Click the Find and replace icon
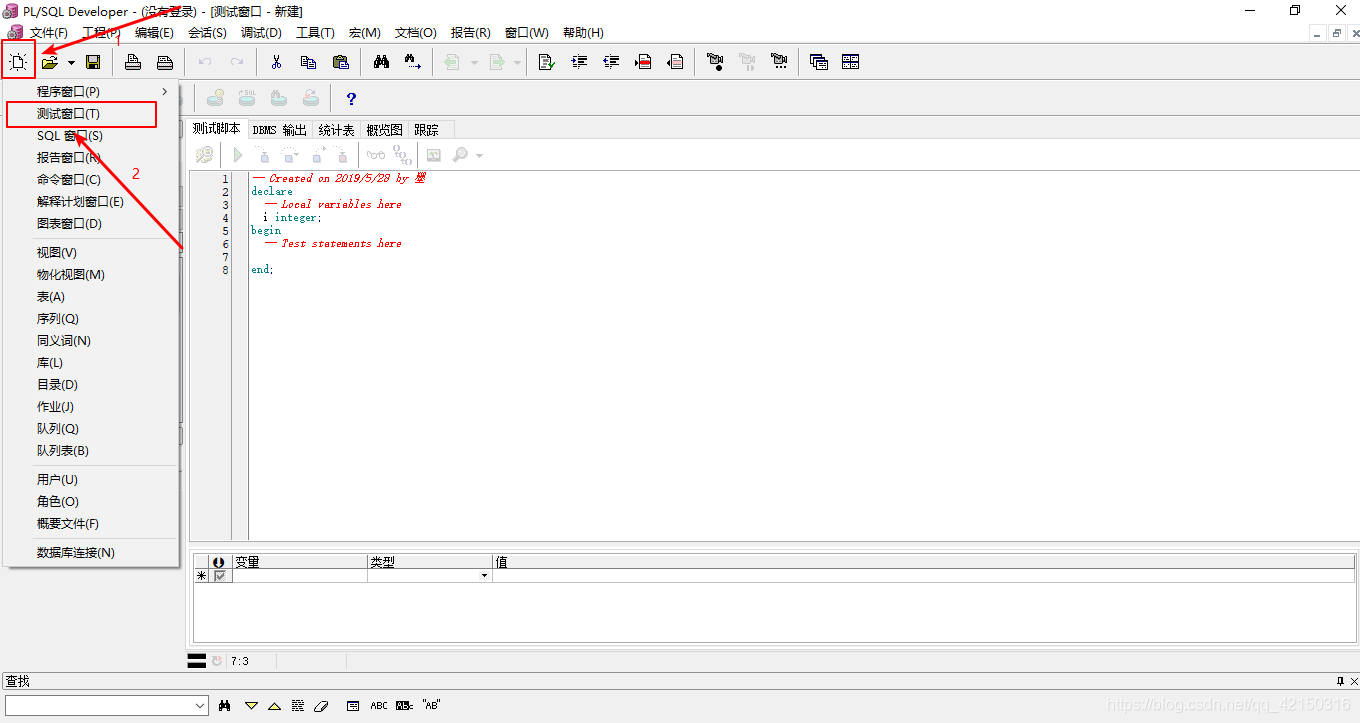Screen dimensions: 1360x723 [413, 62]
